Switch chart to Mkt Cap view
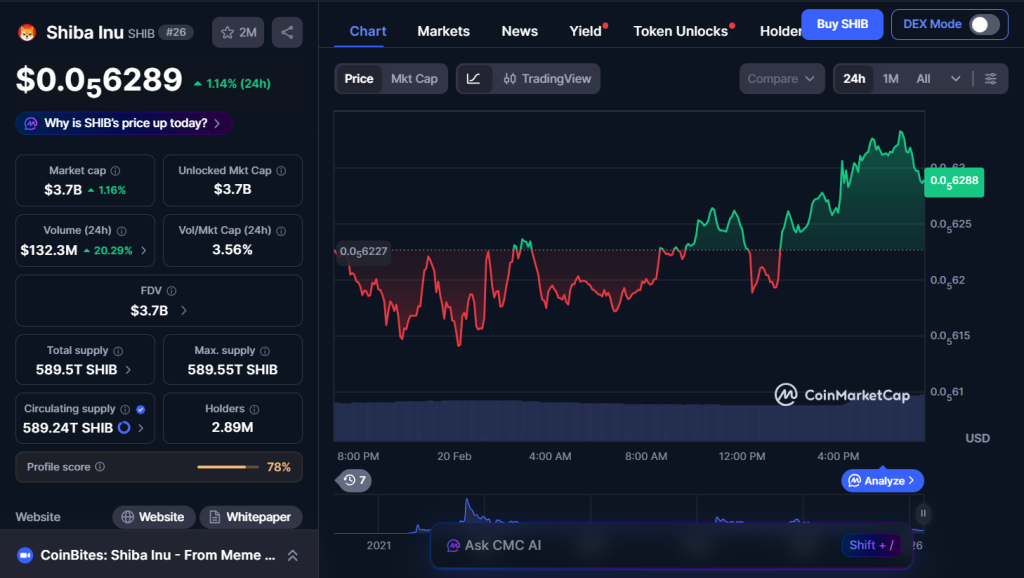The height and width of the screenshot is (578, 1024). (x=414, y=79)
